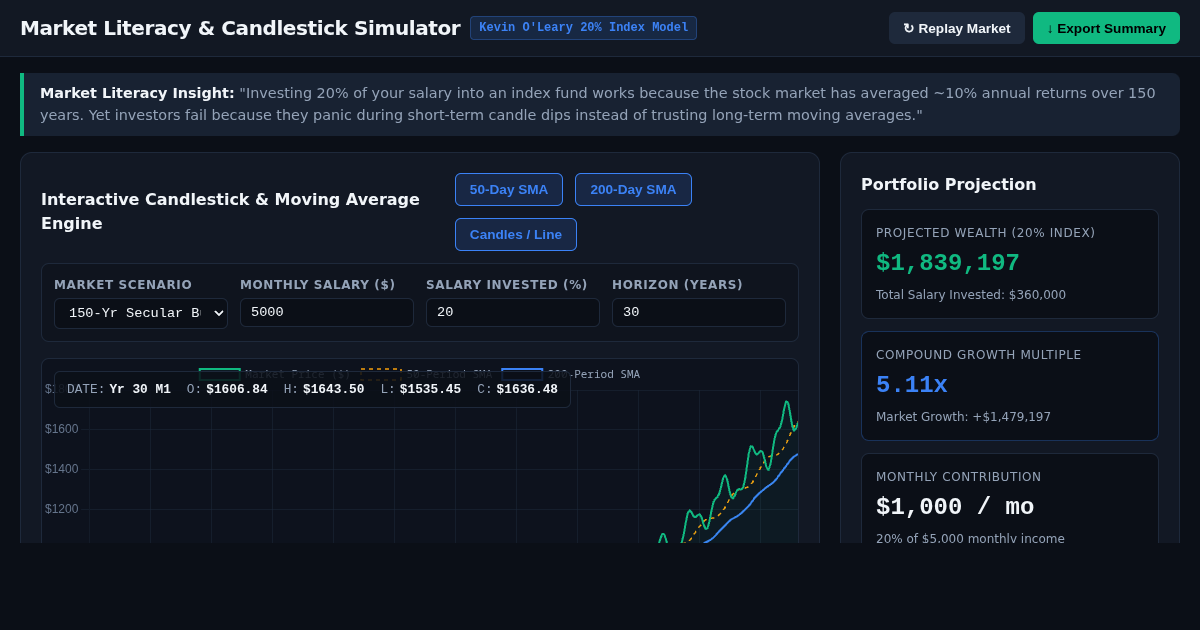This screenshot has width=1200, height=630.
Task: Click the Kevin O'Leary 20% Index Model badge
Action: pyautogui.click(x=584, y=28)
